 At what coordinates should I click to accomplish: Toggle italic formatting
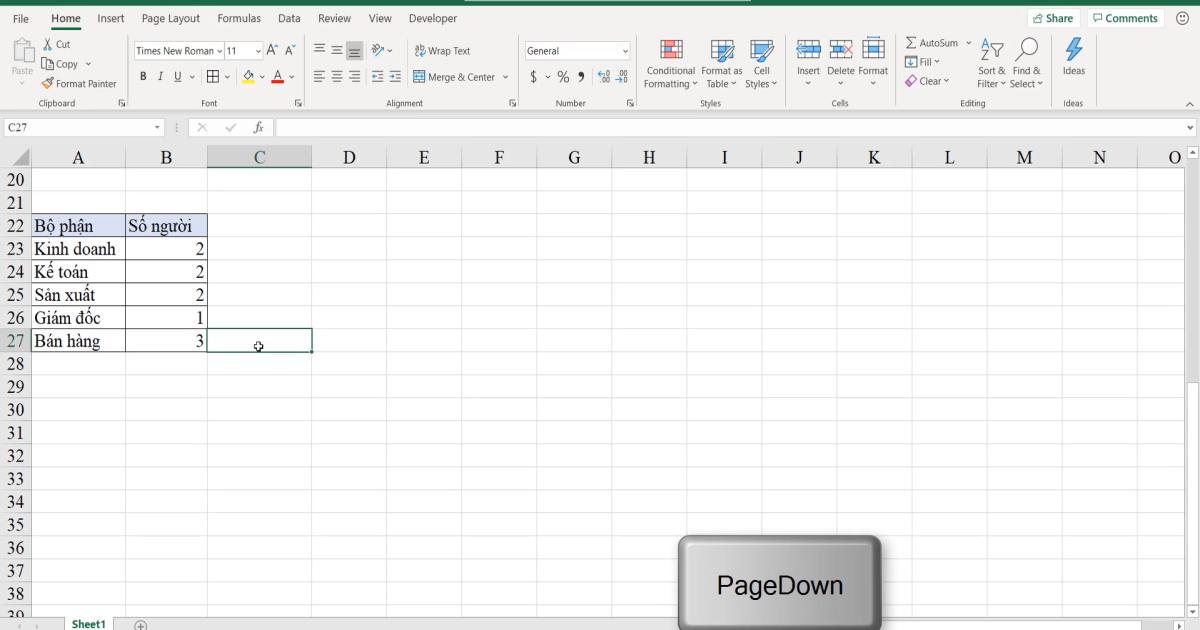[x=160, y=76]
